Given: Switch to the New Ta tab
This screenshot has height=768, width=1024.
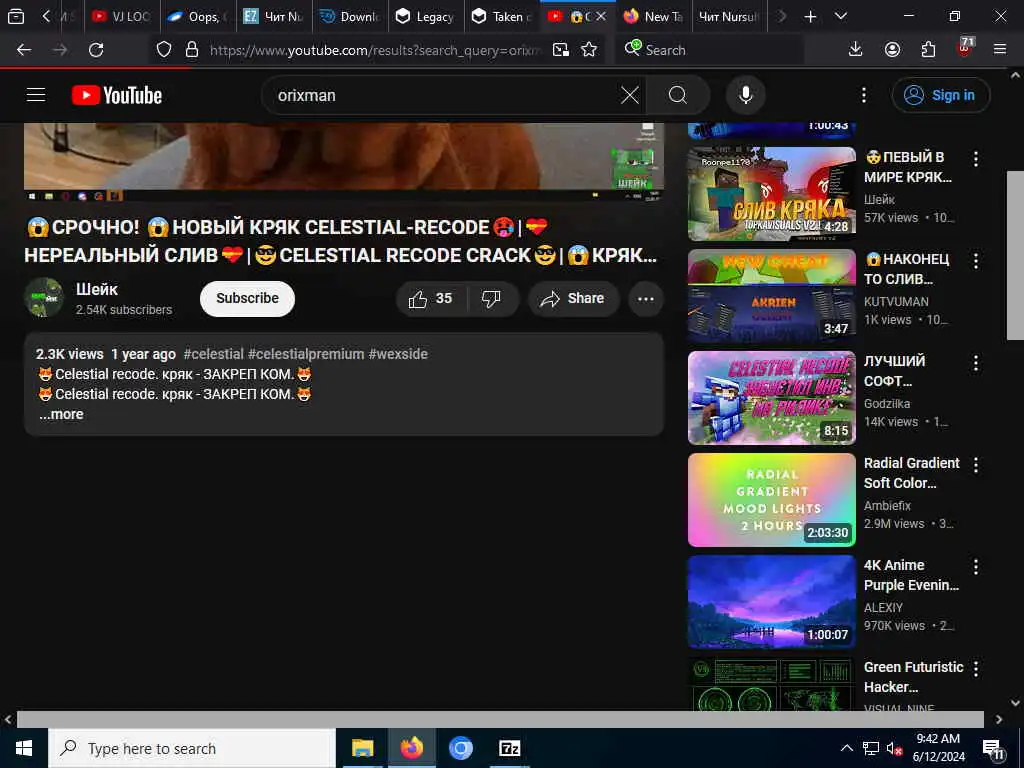Looking at the screenshot, I should (653, 17).
